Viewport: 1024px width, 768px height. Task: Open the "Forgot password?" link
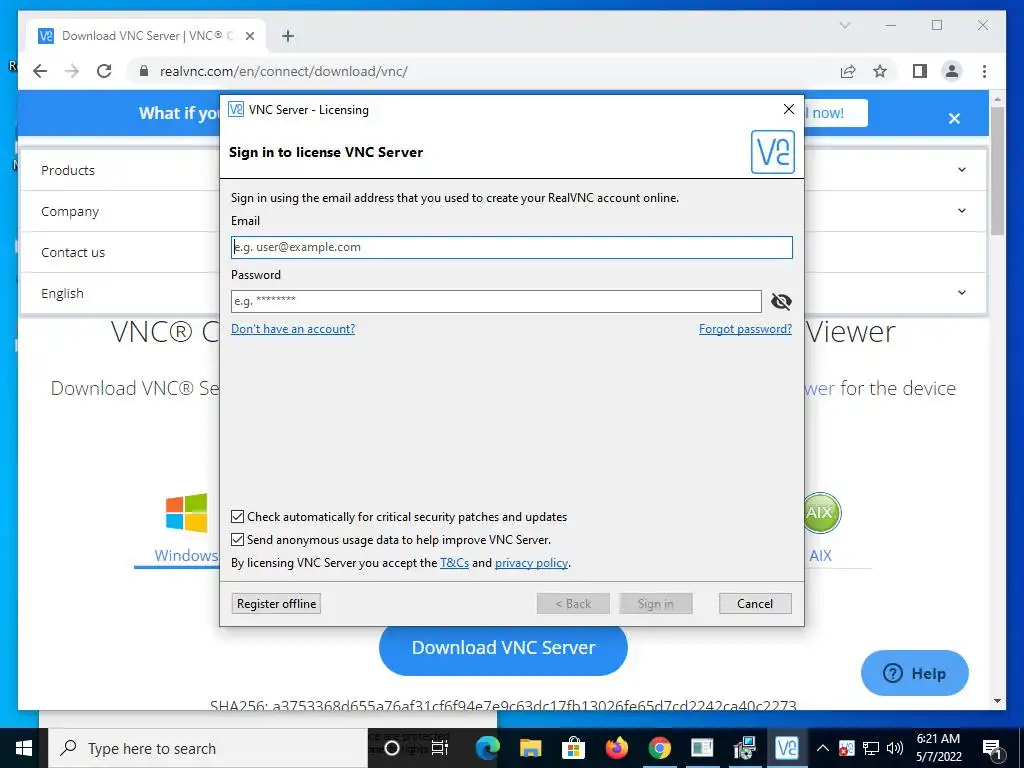[x=745, y=328]
